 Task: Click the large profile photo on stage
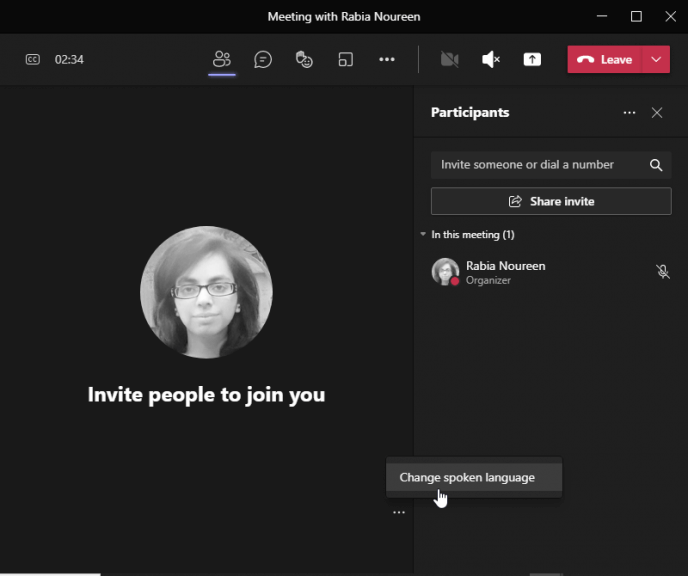[206, 292]
